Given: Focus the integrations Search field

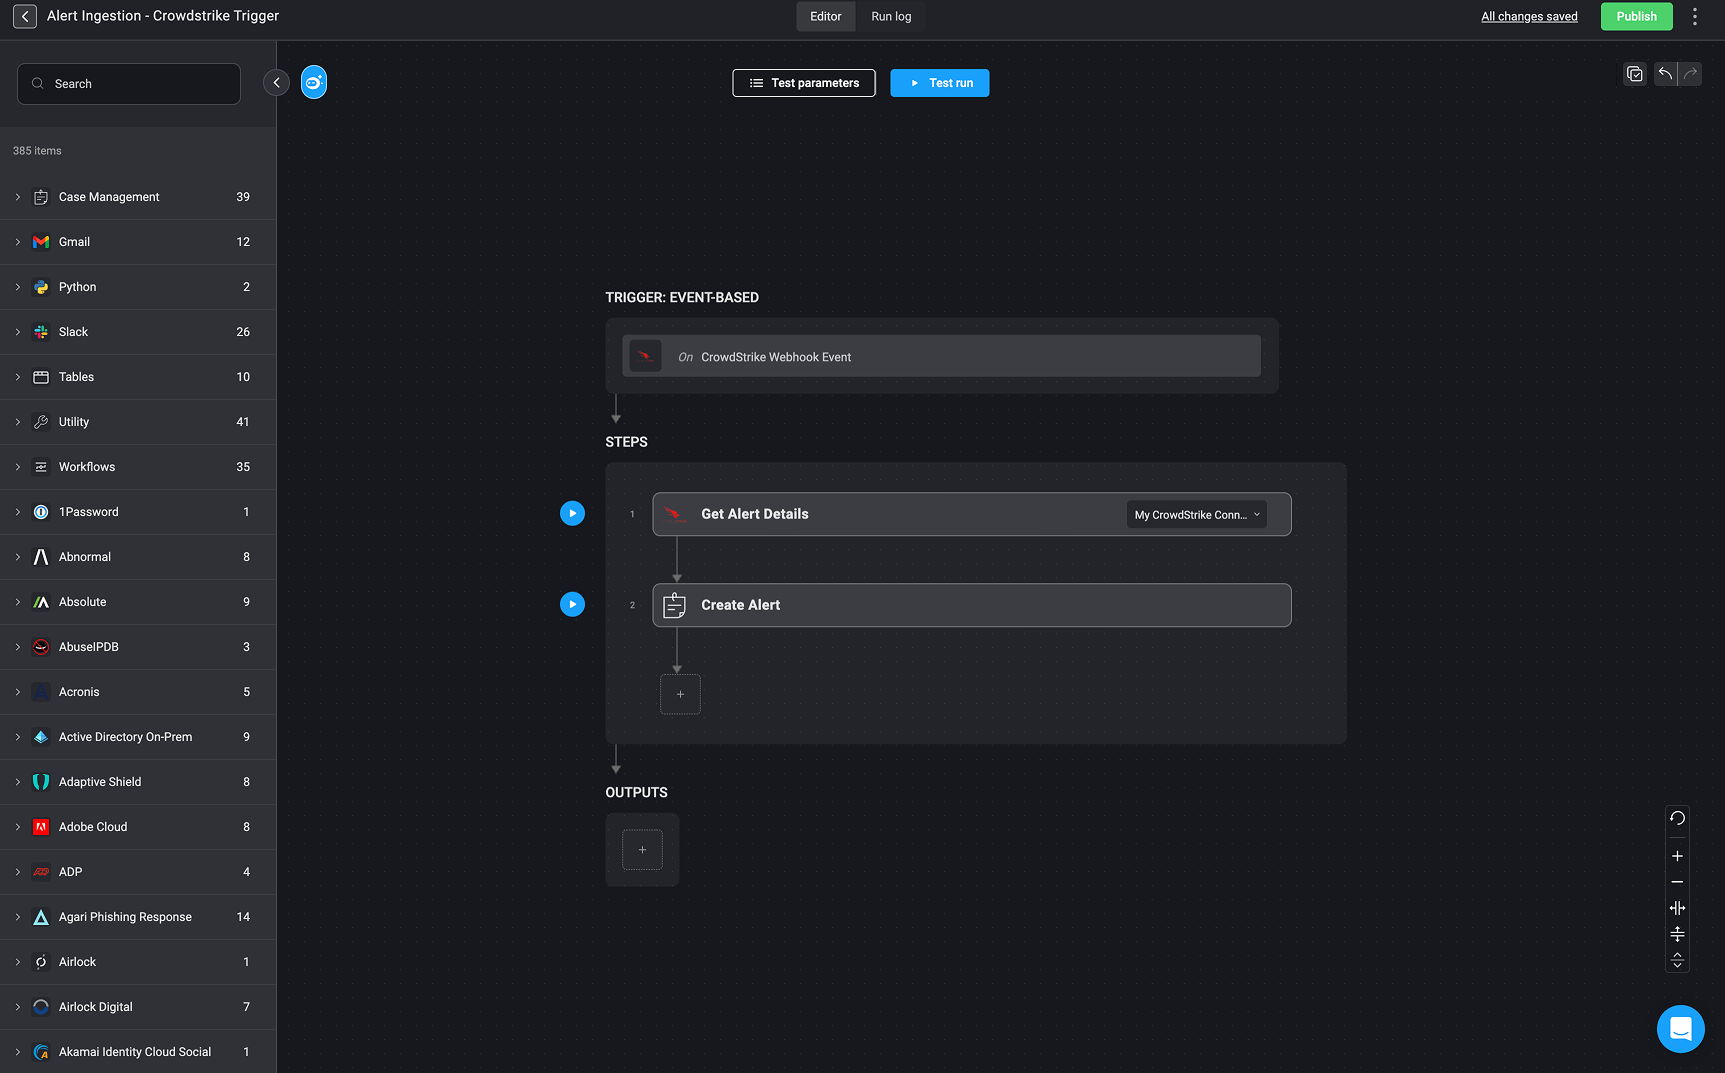Looking at the screenshot, I should pos(129,84).
